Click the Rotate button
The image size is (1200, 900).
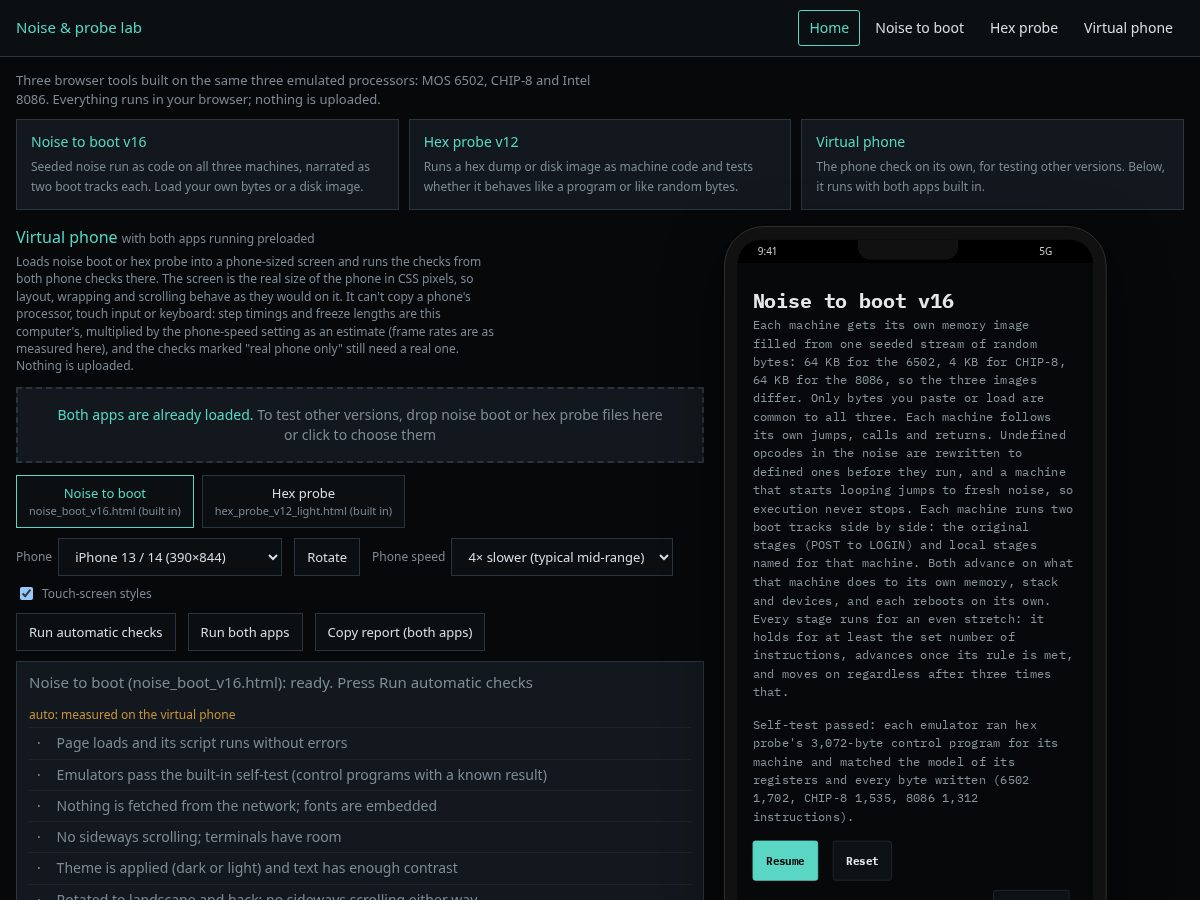pyautogui.click(x=327, y=557)
